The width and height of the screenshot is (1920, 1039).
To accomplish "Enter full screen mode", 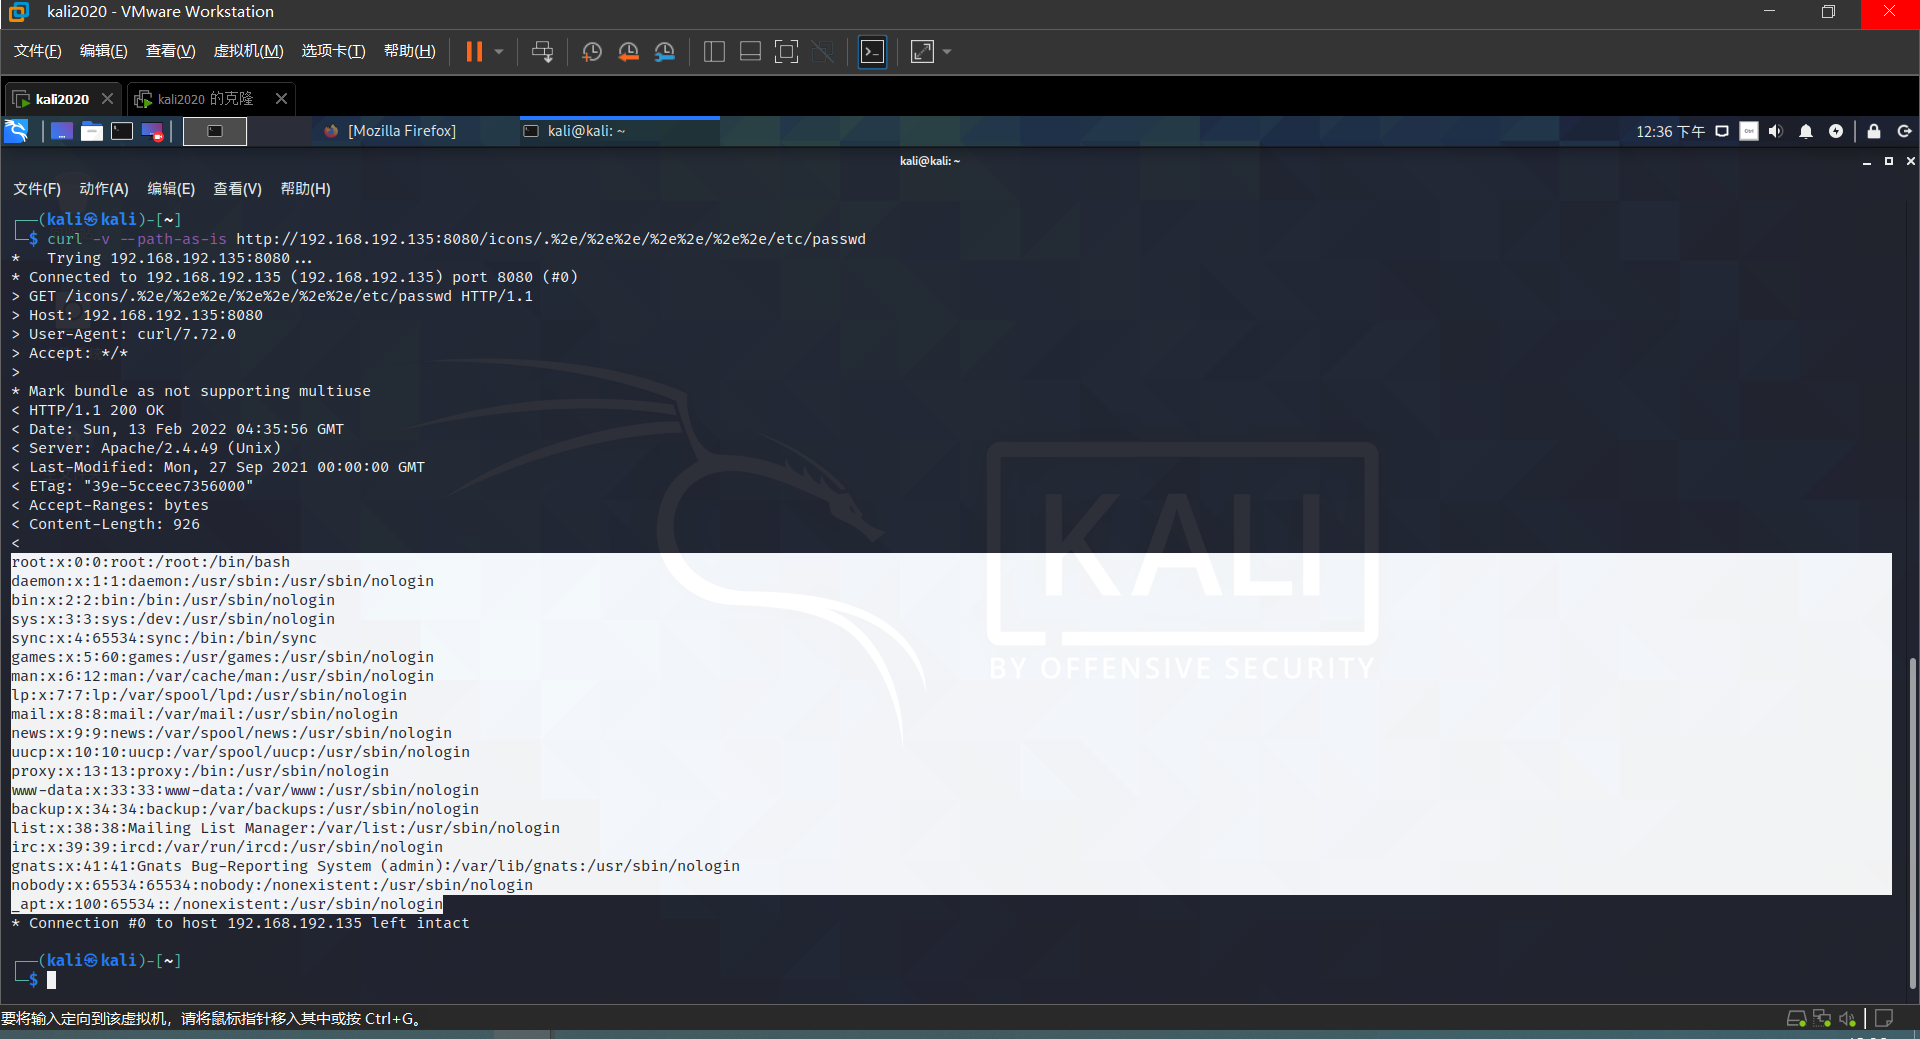I will (x=787, y=52).
